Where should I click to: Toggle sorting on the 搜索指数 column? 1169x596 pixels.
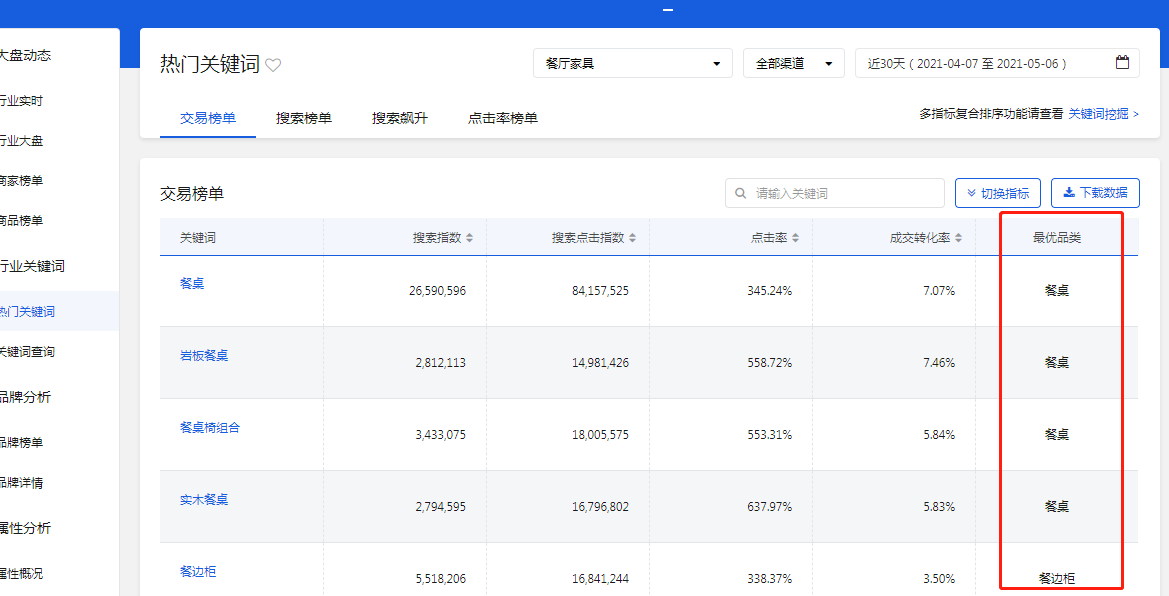click(x=471, y=237)
